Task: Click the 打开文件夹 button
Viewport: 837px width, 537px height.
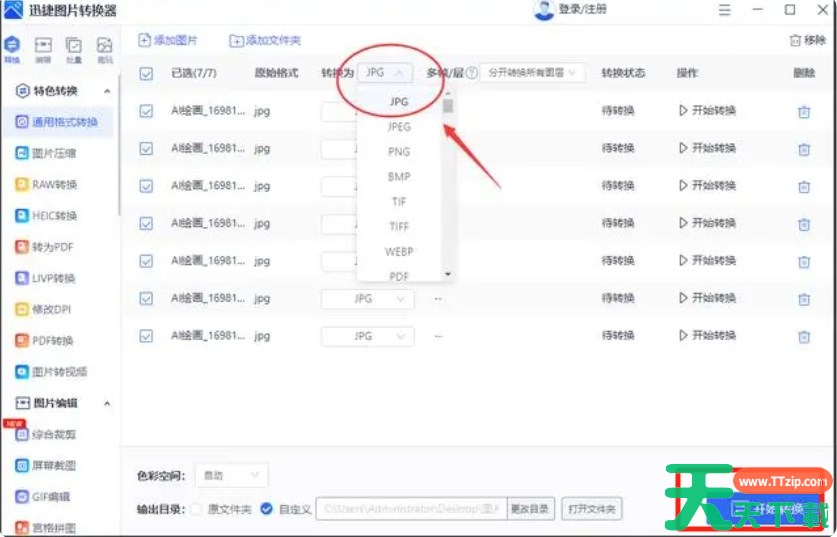Action: tap(590, 509)
